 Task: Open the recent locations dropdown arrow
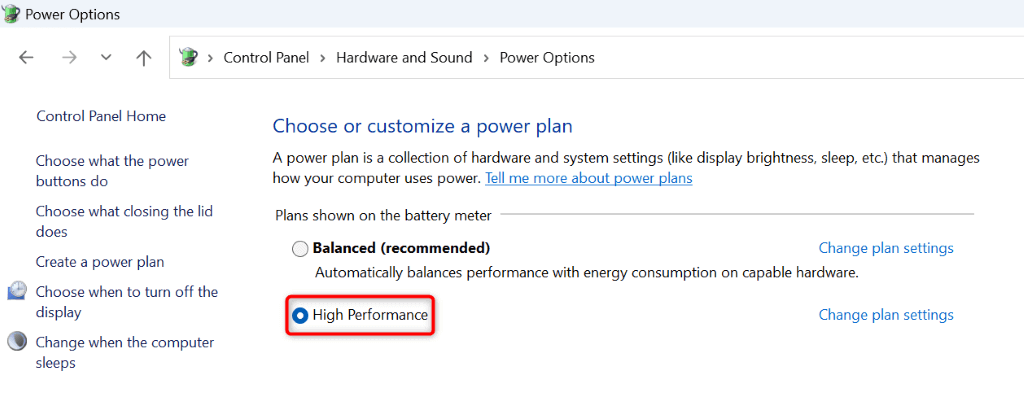(106, 58)
